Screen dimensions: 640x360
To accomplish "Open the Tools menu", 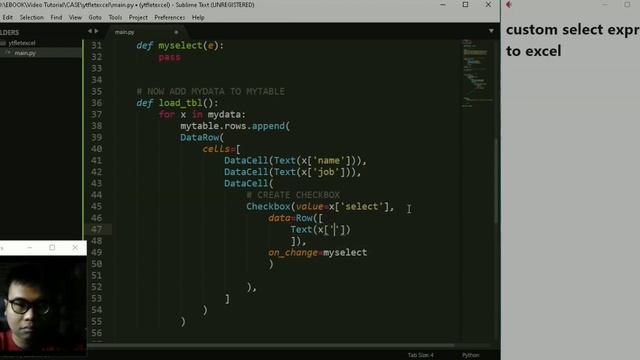I will pyautogui.click(x=115, y=18).
